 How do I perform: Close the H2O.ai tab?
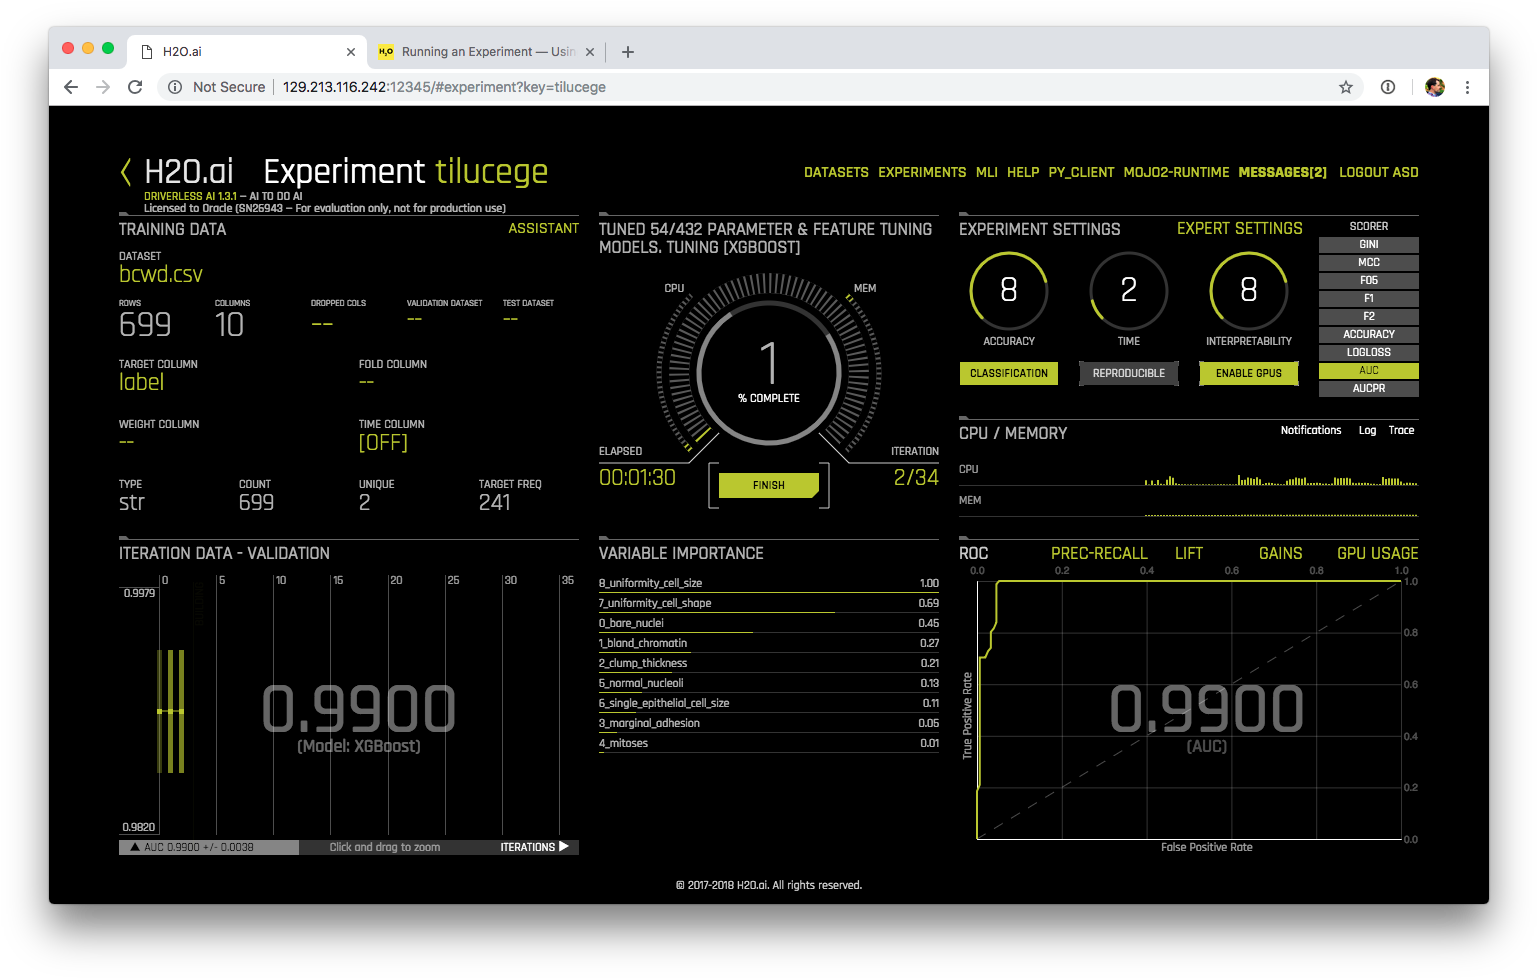[x=351, y=52]
